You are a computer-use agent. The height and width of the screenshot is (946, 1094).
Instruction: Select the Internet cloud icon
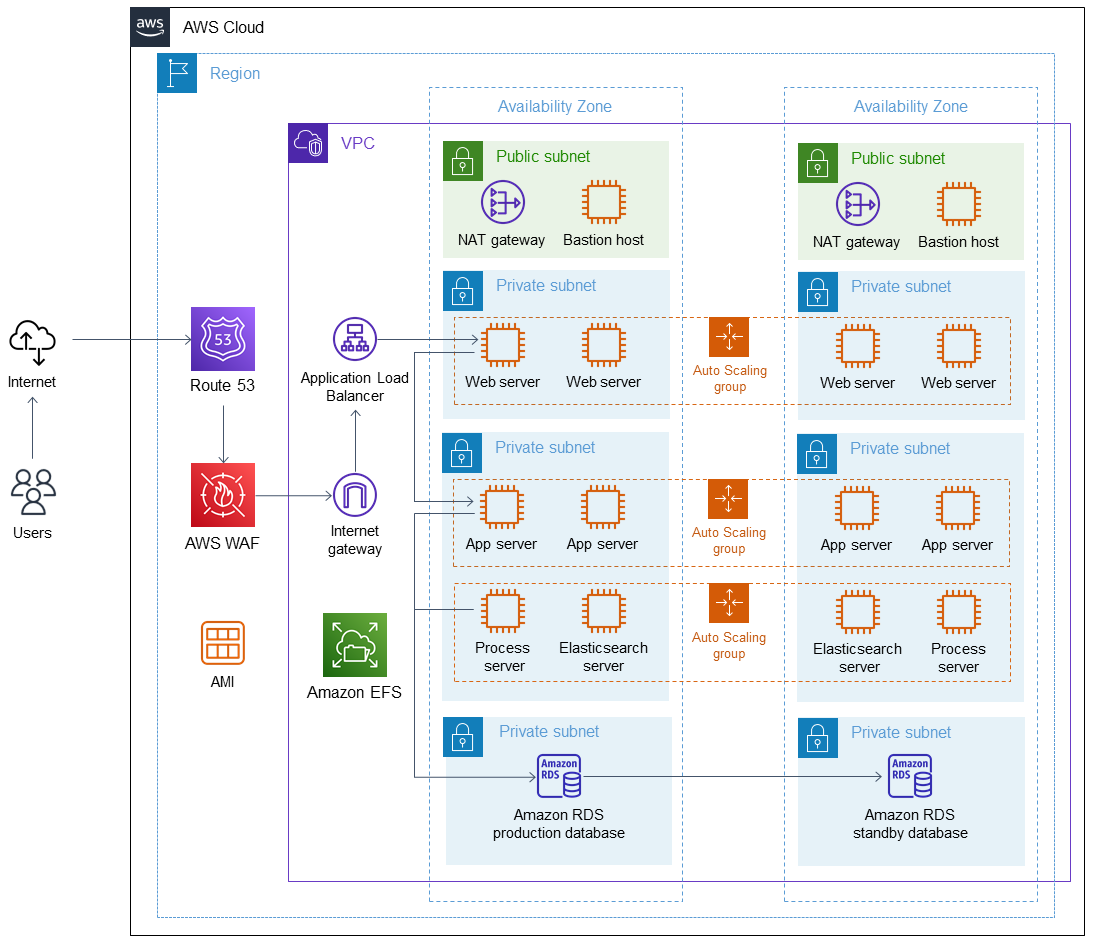point(32,340)
